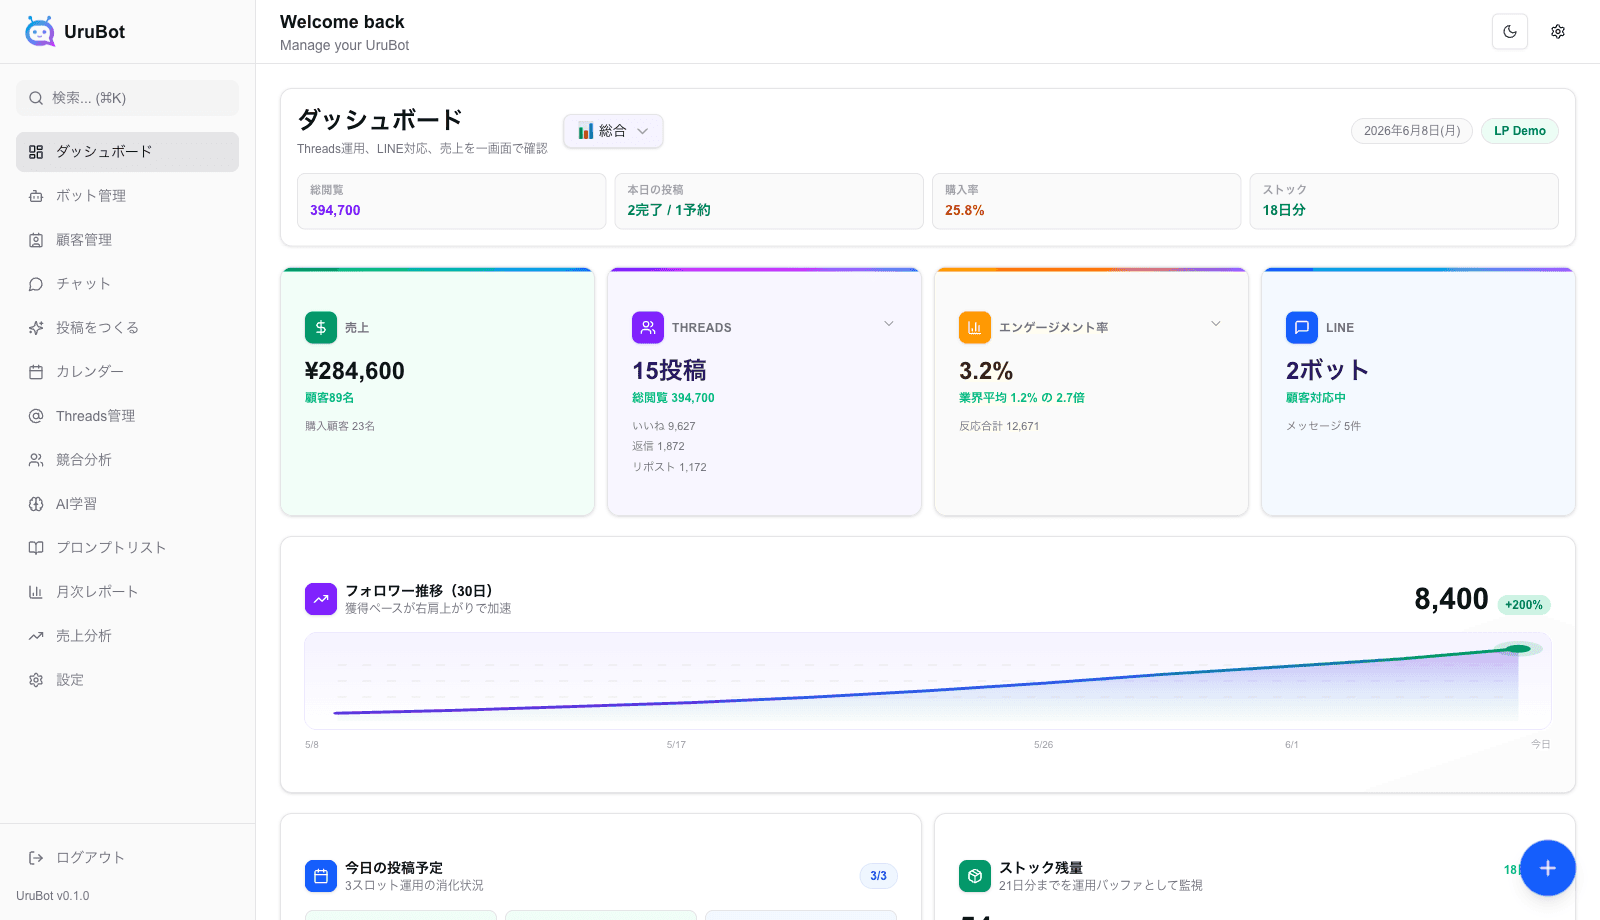Click the 3/3 slot badge
This screenshot has height=920, width=1600.
pos(878,876)
